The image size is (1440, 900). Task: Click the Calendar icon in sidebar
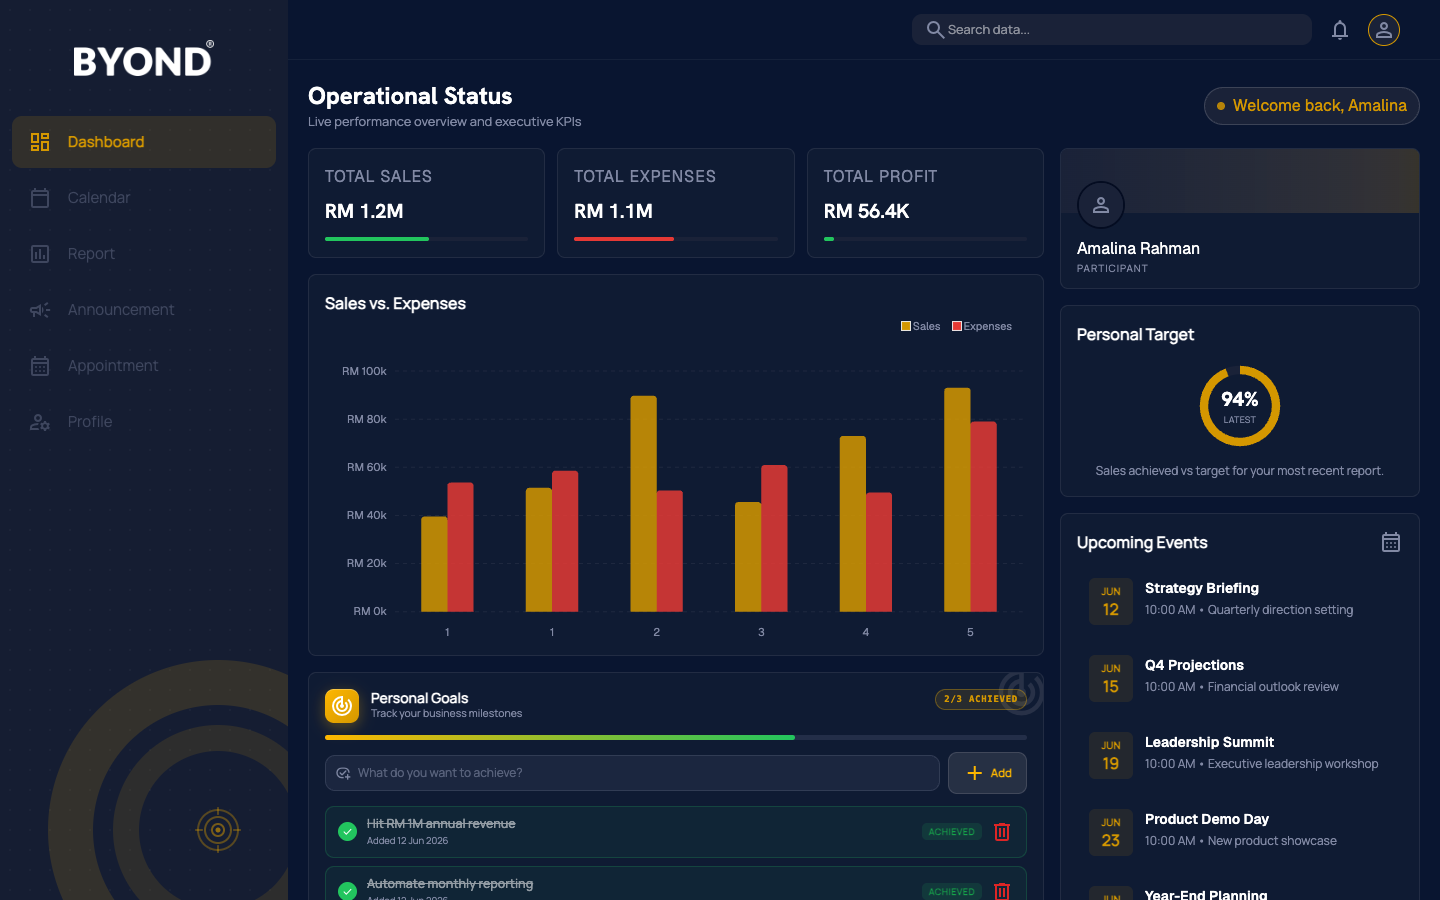40,198
